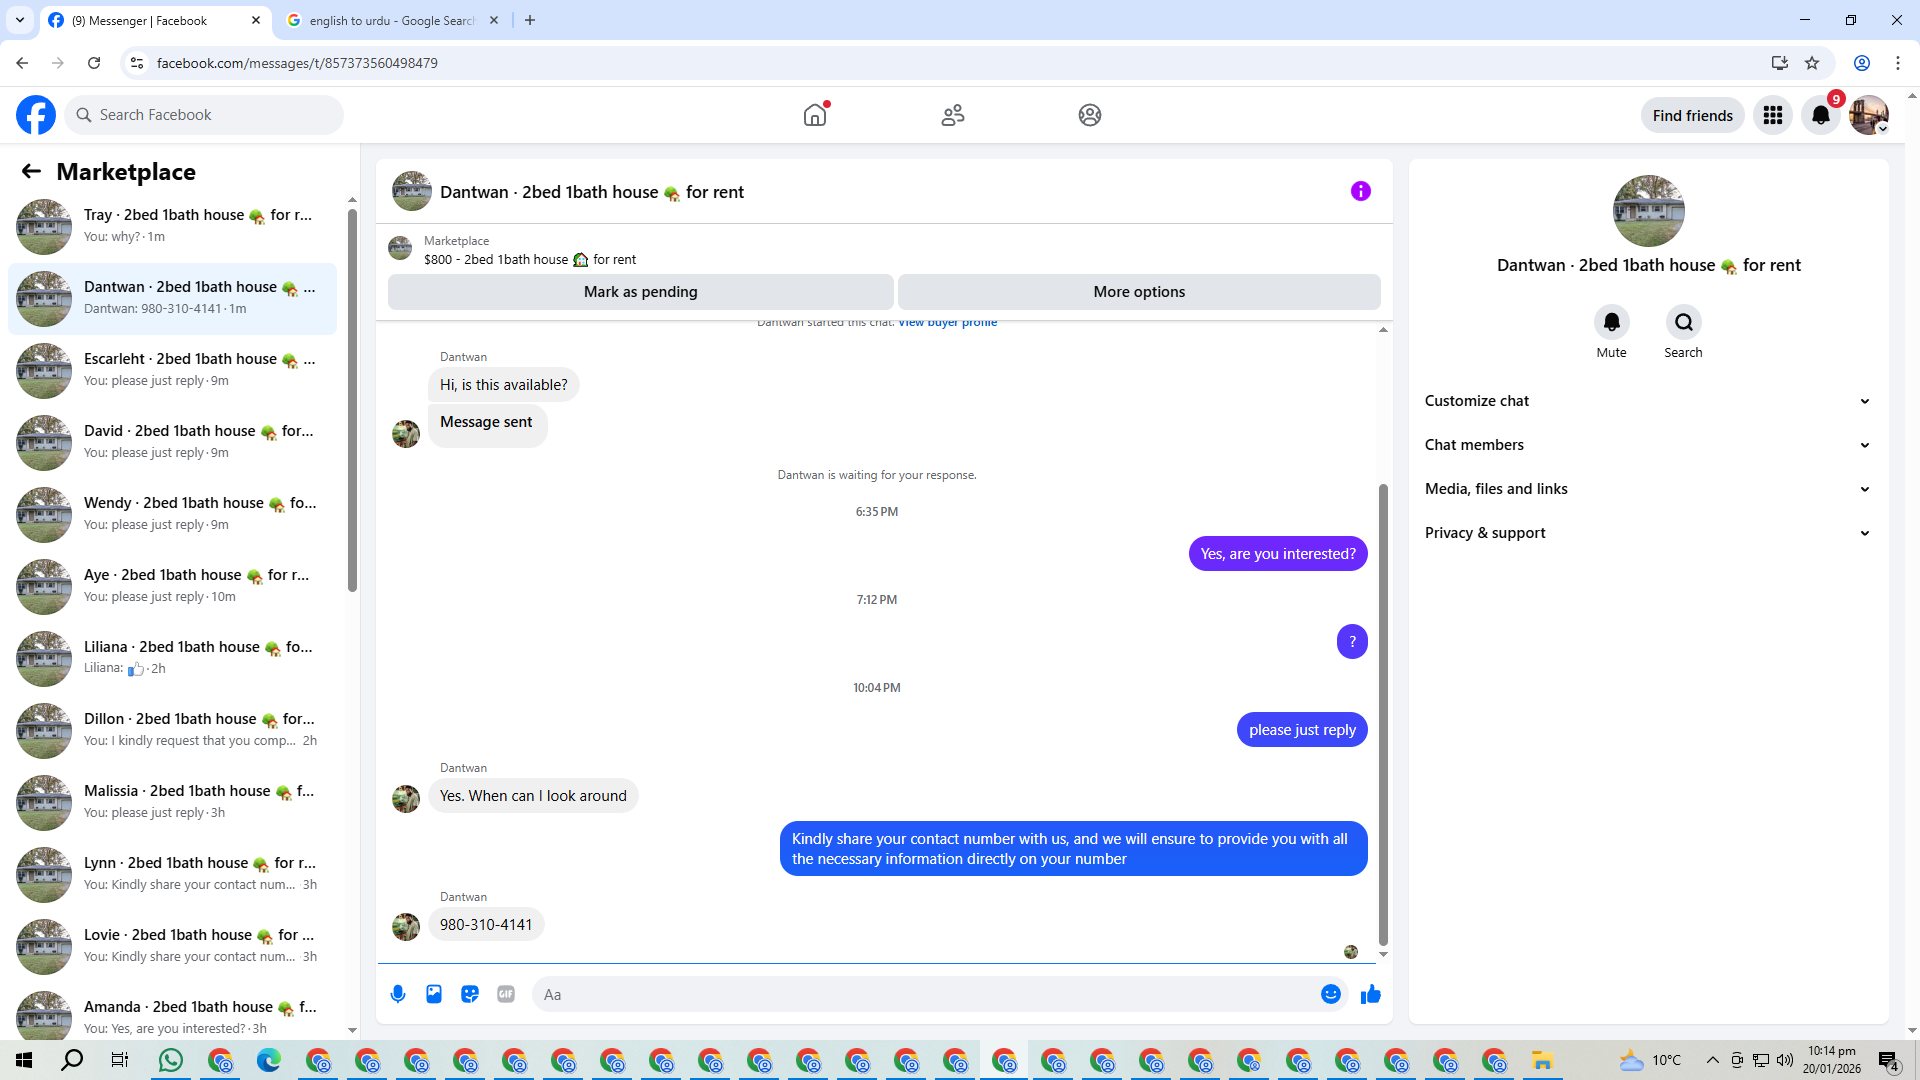Open File Explorer from the taskbar
This screenshot has width=1920, height=1080.
pyautogui.click(x=1542, y=1060)
